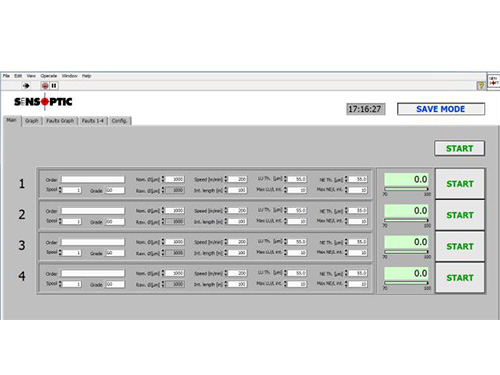
Task: Click the Pause toolbar icon
Action: point(54,86)
